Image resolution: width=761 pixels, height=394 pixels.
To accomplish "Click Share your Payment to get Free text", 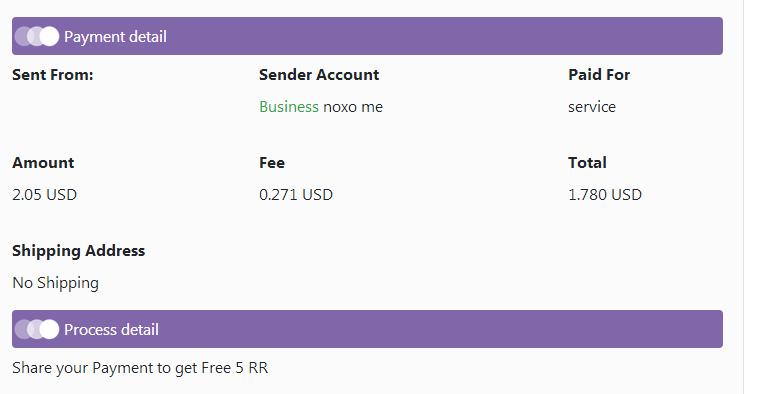I will (122, 368).
